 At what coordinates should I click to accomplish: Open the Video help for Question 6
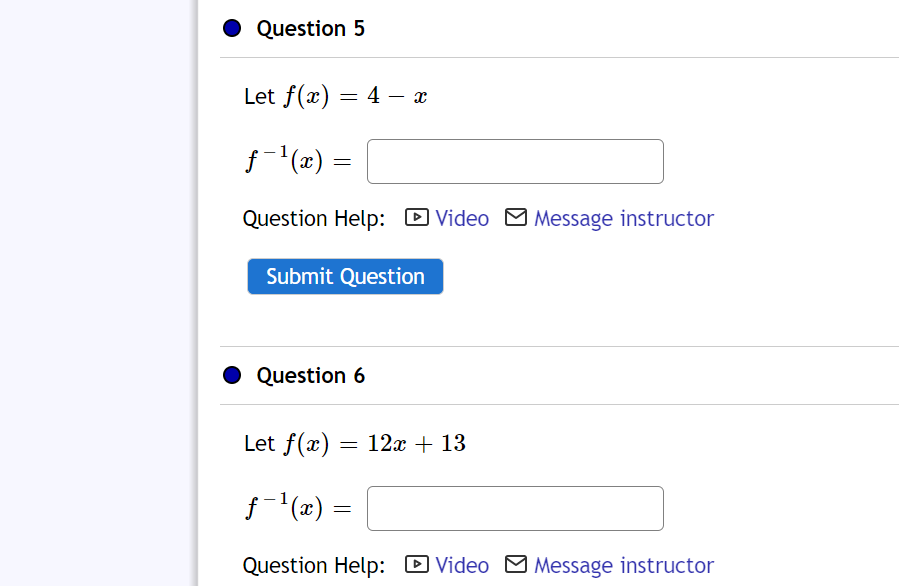click(462, 565)
